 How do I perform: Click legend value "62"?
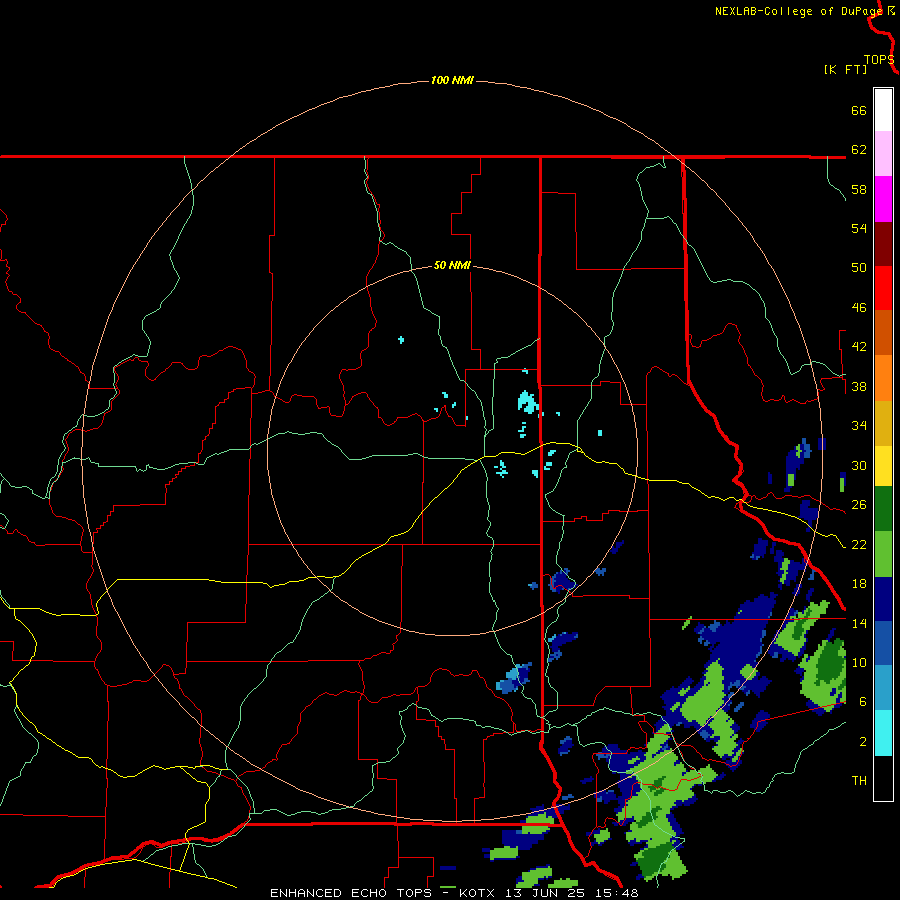click(859, 150)
